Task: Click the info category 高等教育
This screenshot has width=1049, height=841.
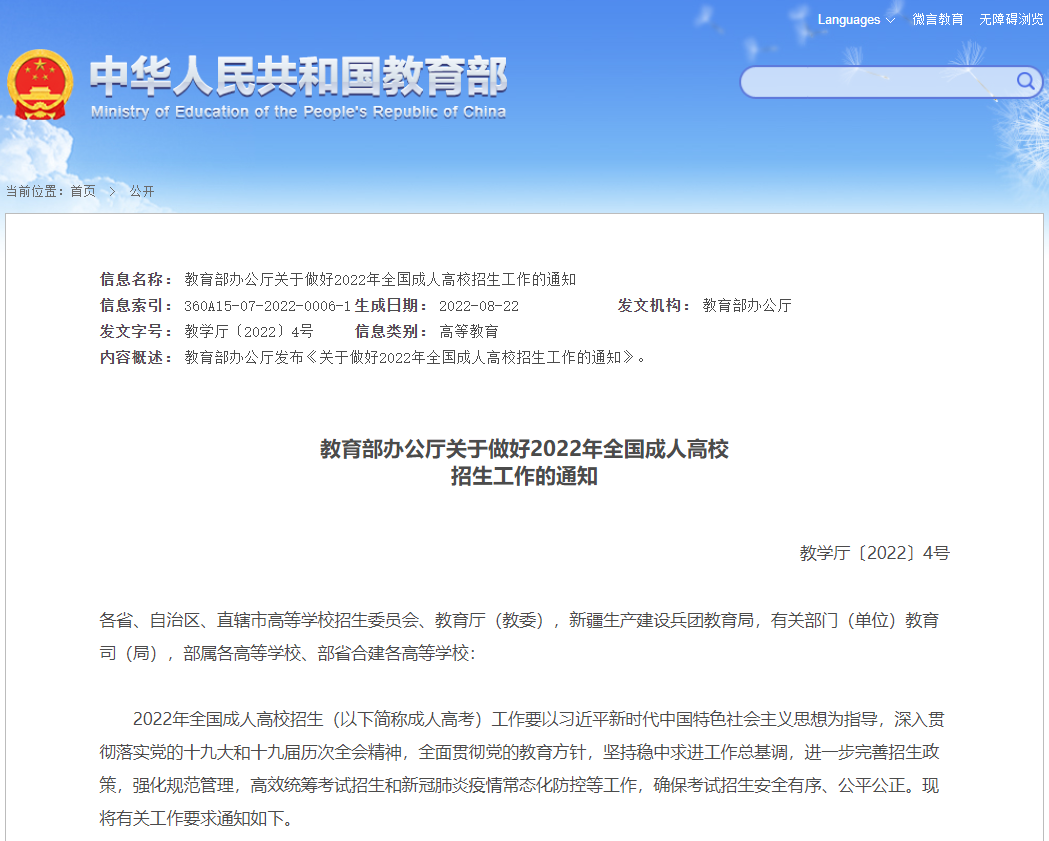Action: (469, 332)
